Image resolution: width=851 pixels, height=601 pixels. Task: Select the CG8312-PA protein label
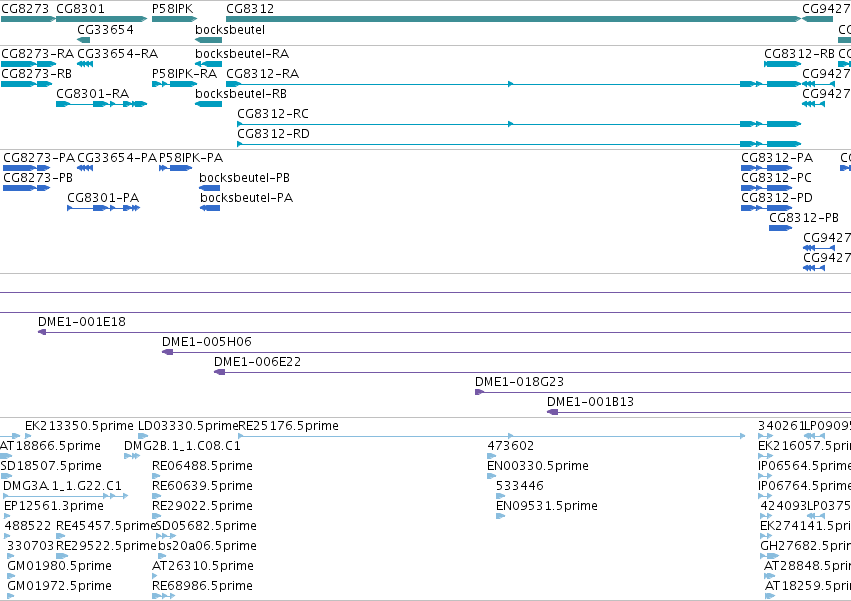(777, 158)
